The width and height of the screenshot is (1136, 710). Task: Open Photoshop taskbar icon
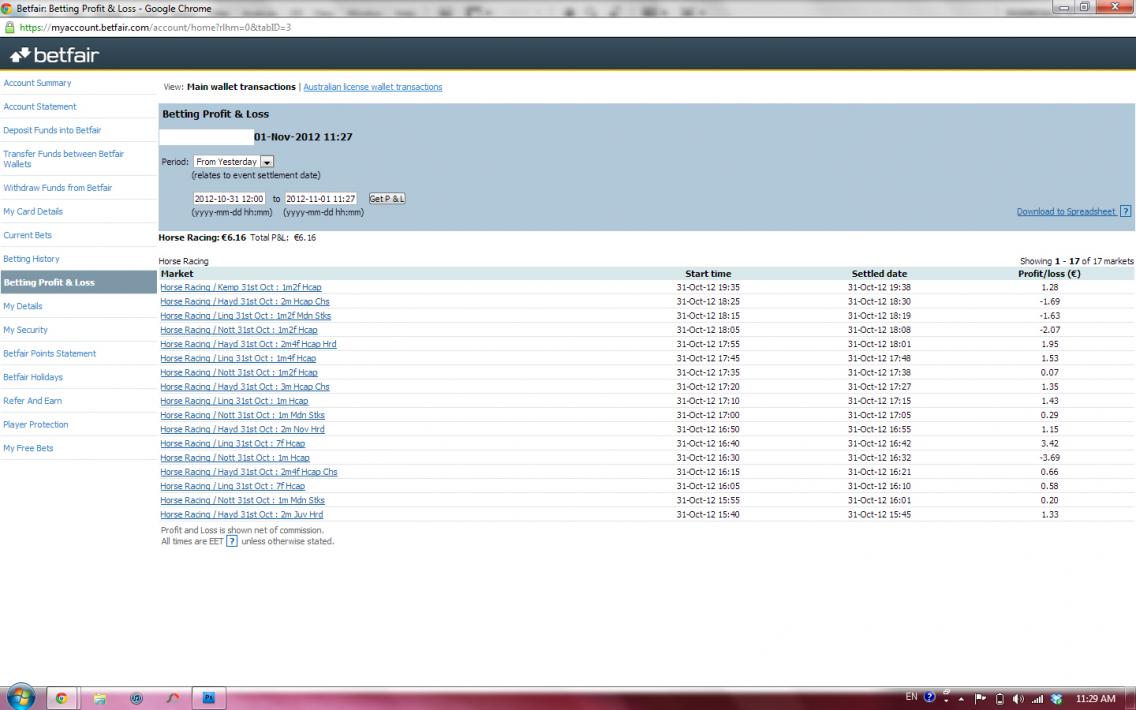(209, 698)
